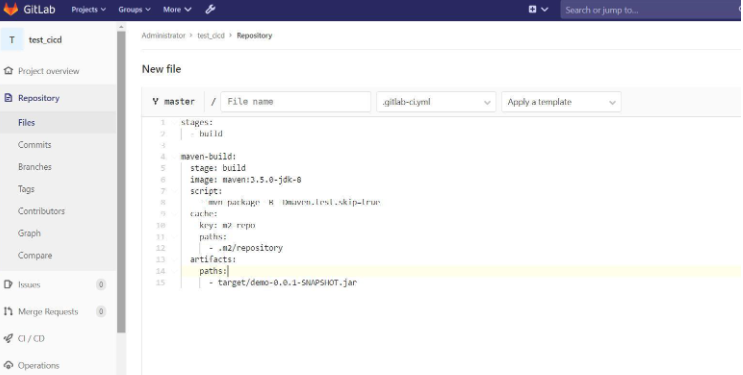Open the .gitlab-ci.yml template type dropdown
Image resolution: width=743 pixels, height=375 pixels.
pos(436,102)
